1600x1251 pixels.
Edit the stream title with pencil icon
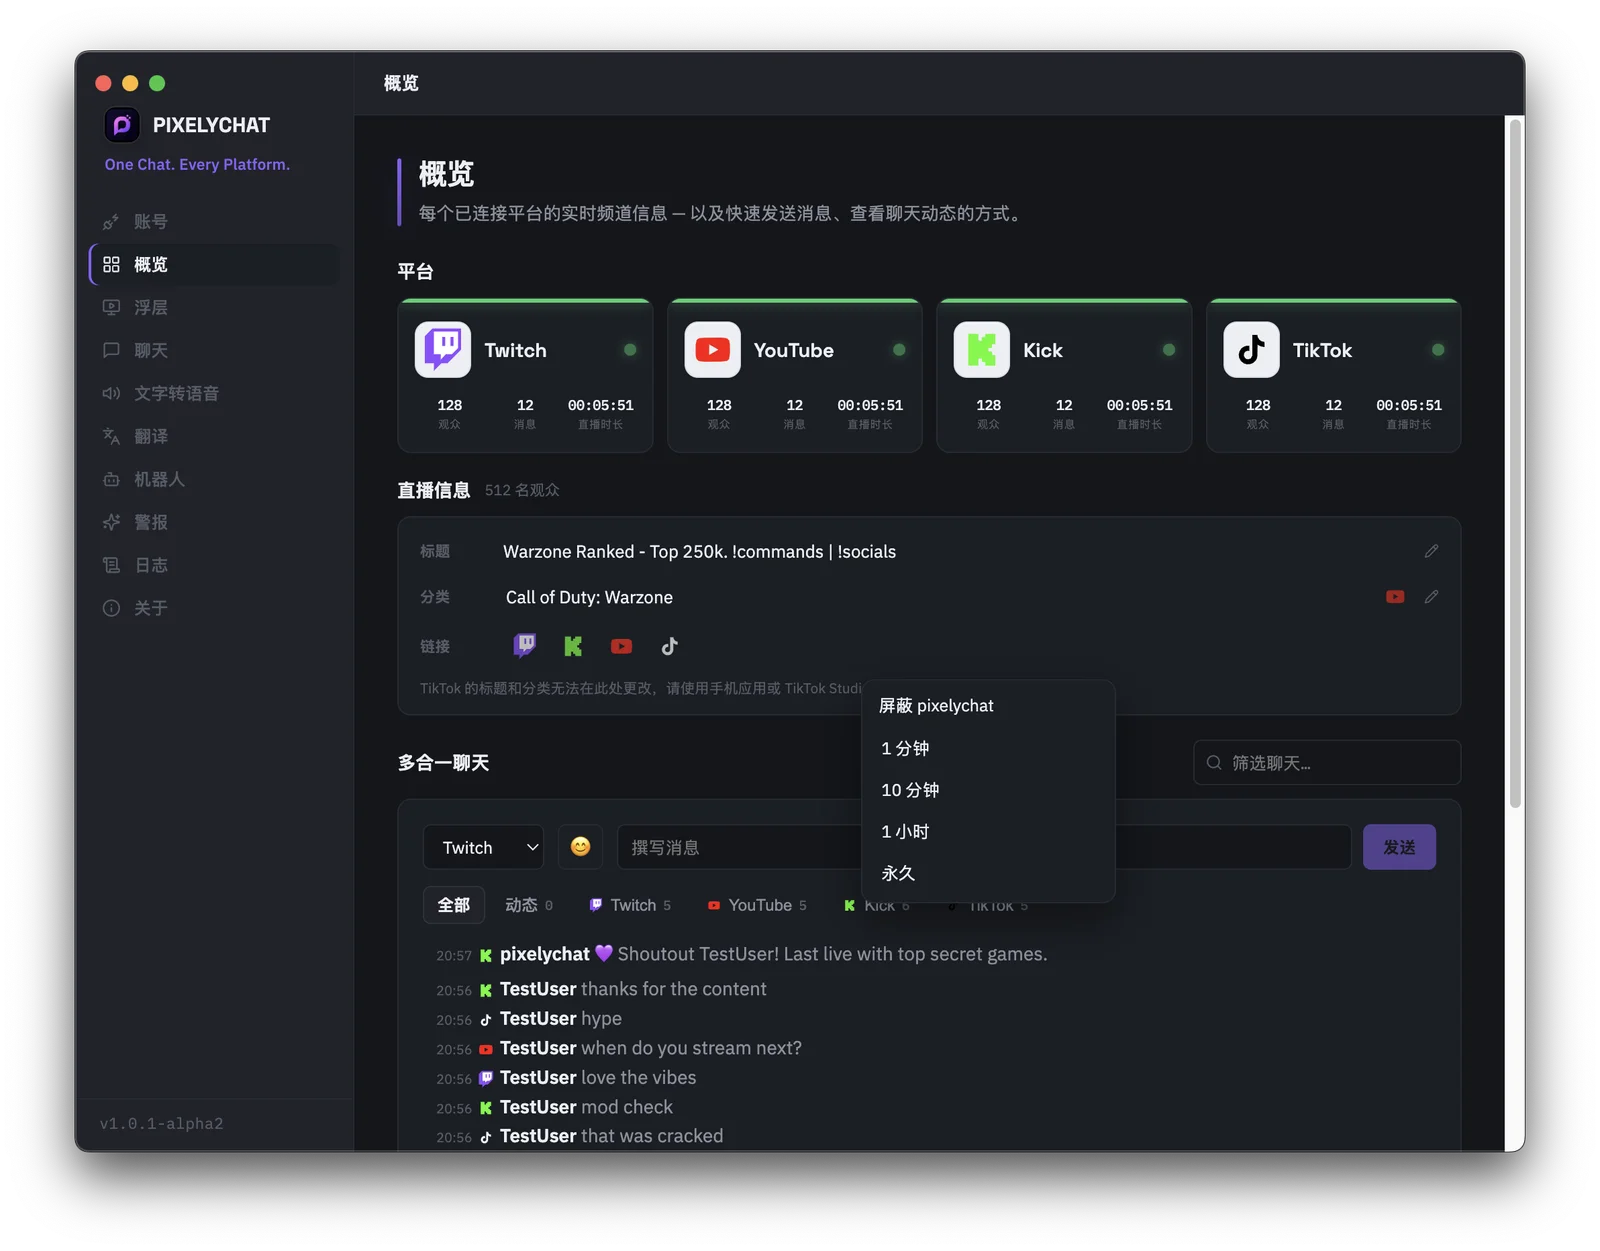tap(1431, 551)
